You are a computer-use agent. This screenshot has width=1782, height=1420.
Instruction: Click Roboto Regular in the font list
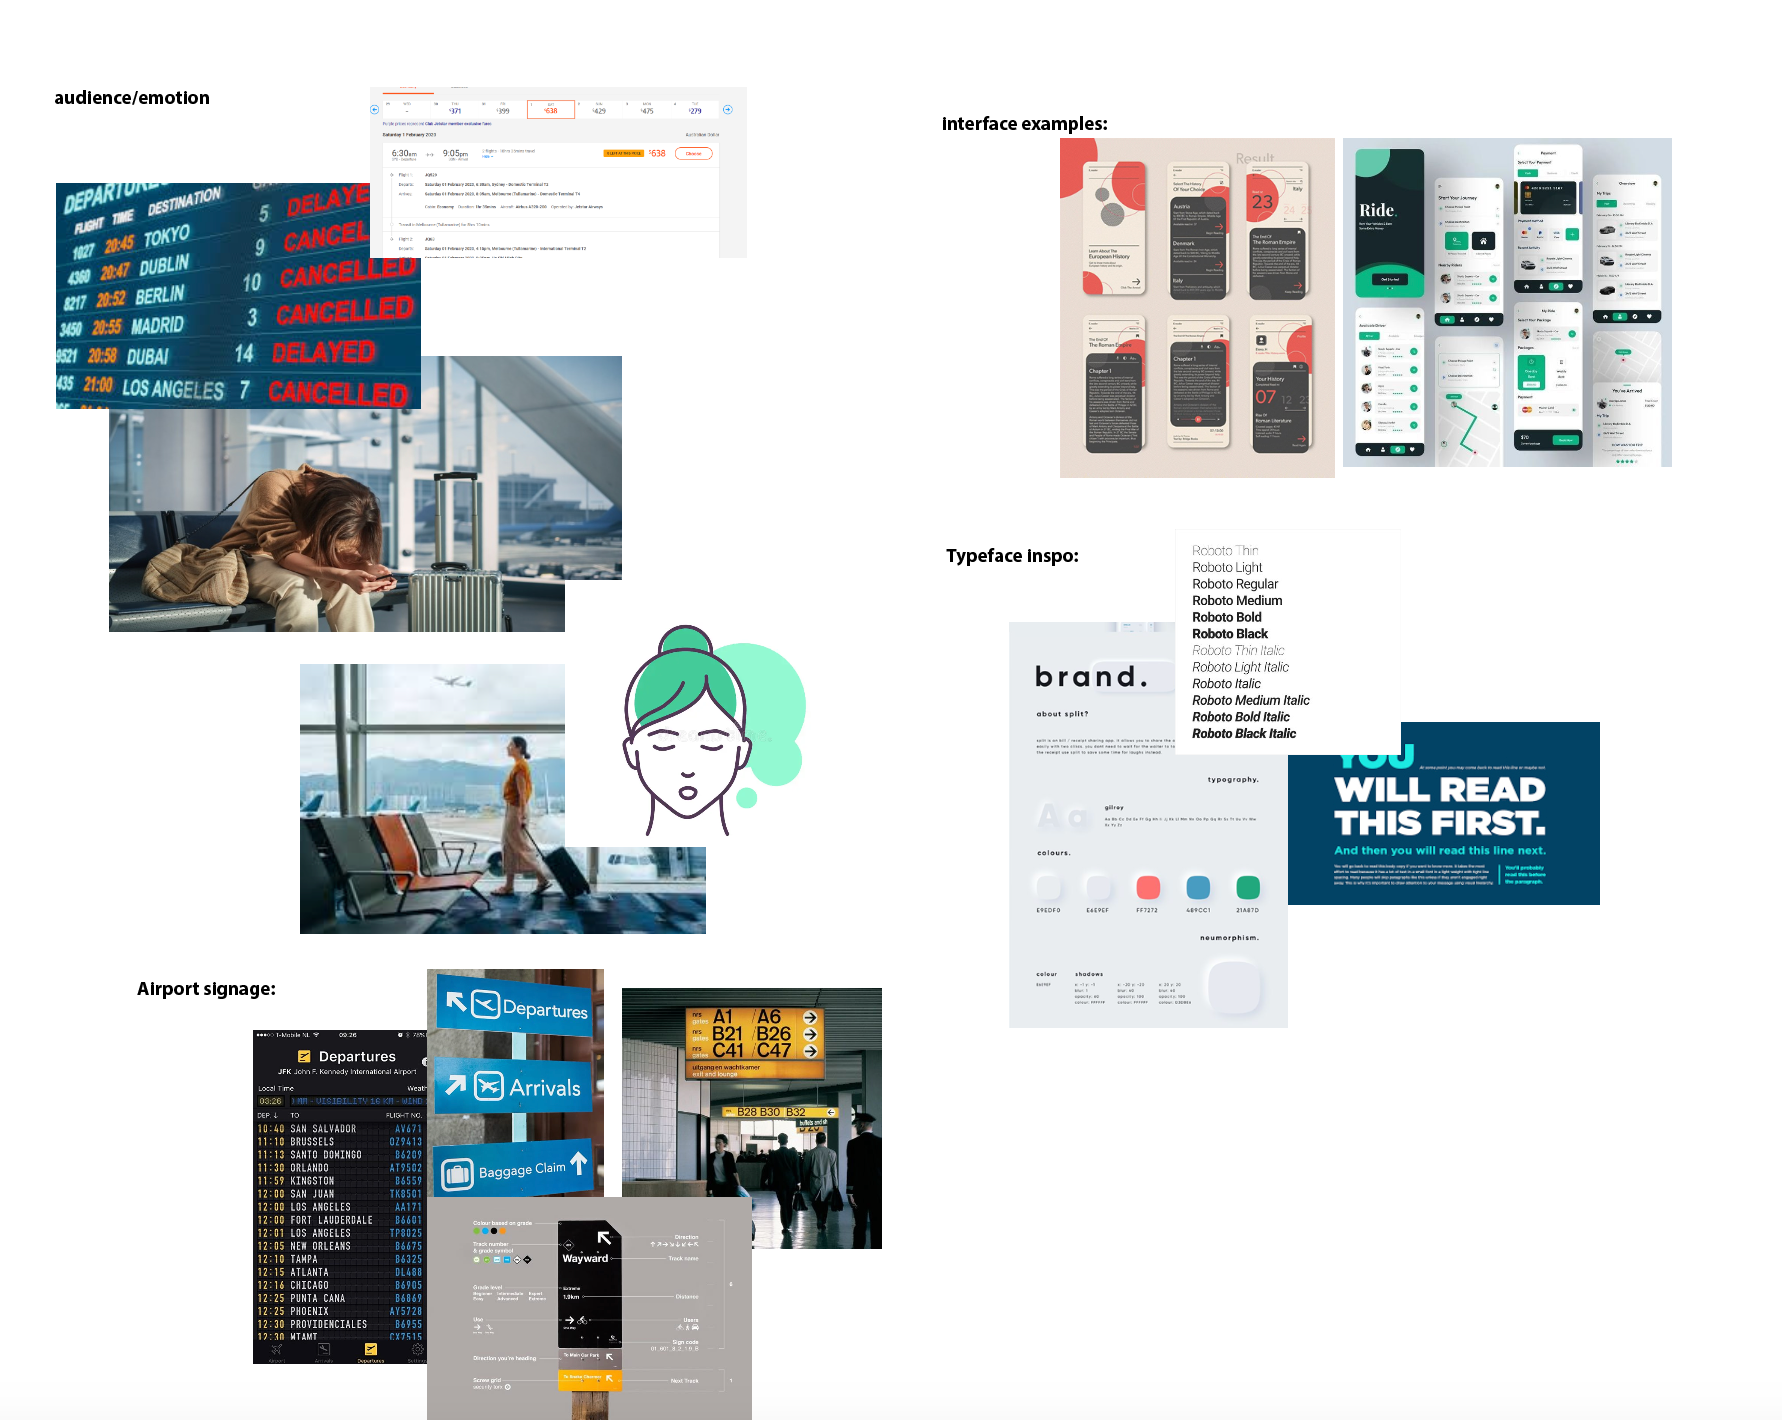(1235, 584)
